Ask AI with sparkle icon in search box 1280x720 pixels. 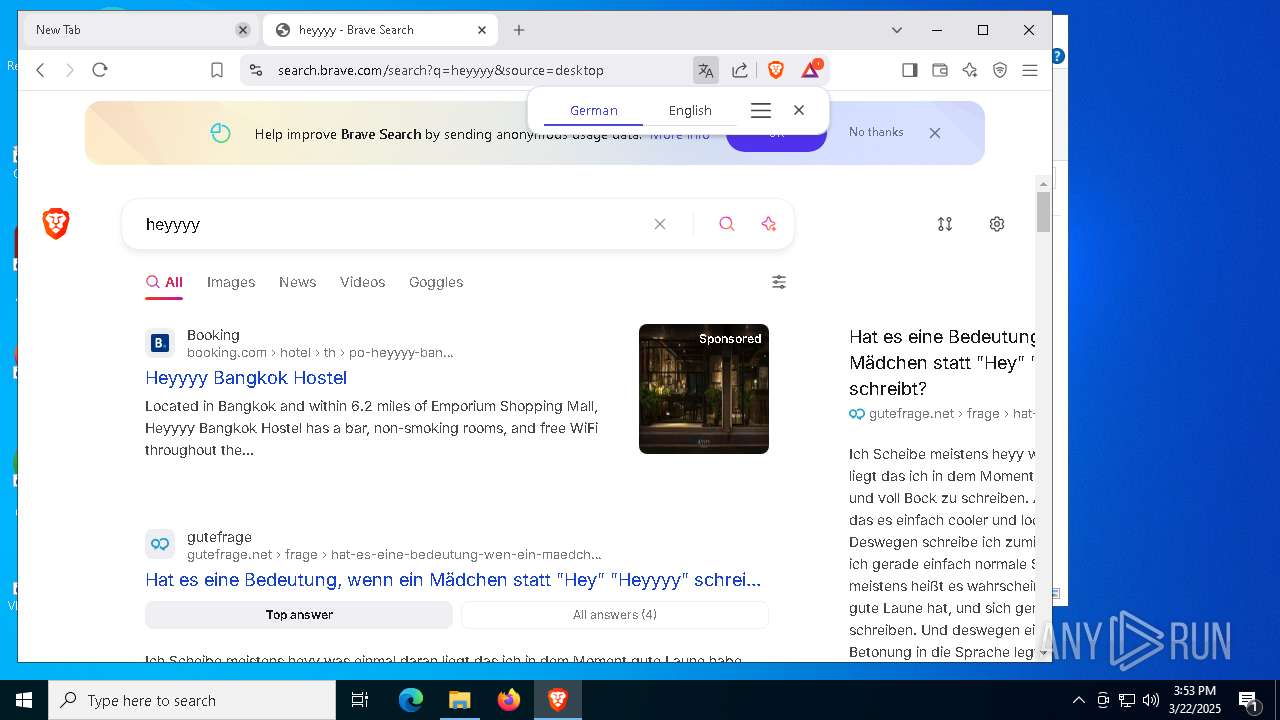point(768,224)
